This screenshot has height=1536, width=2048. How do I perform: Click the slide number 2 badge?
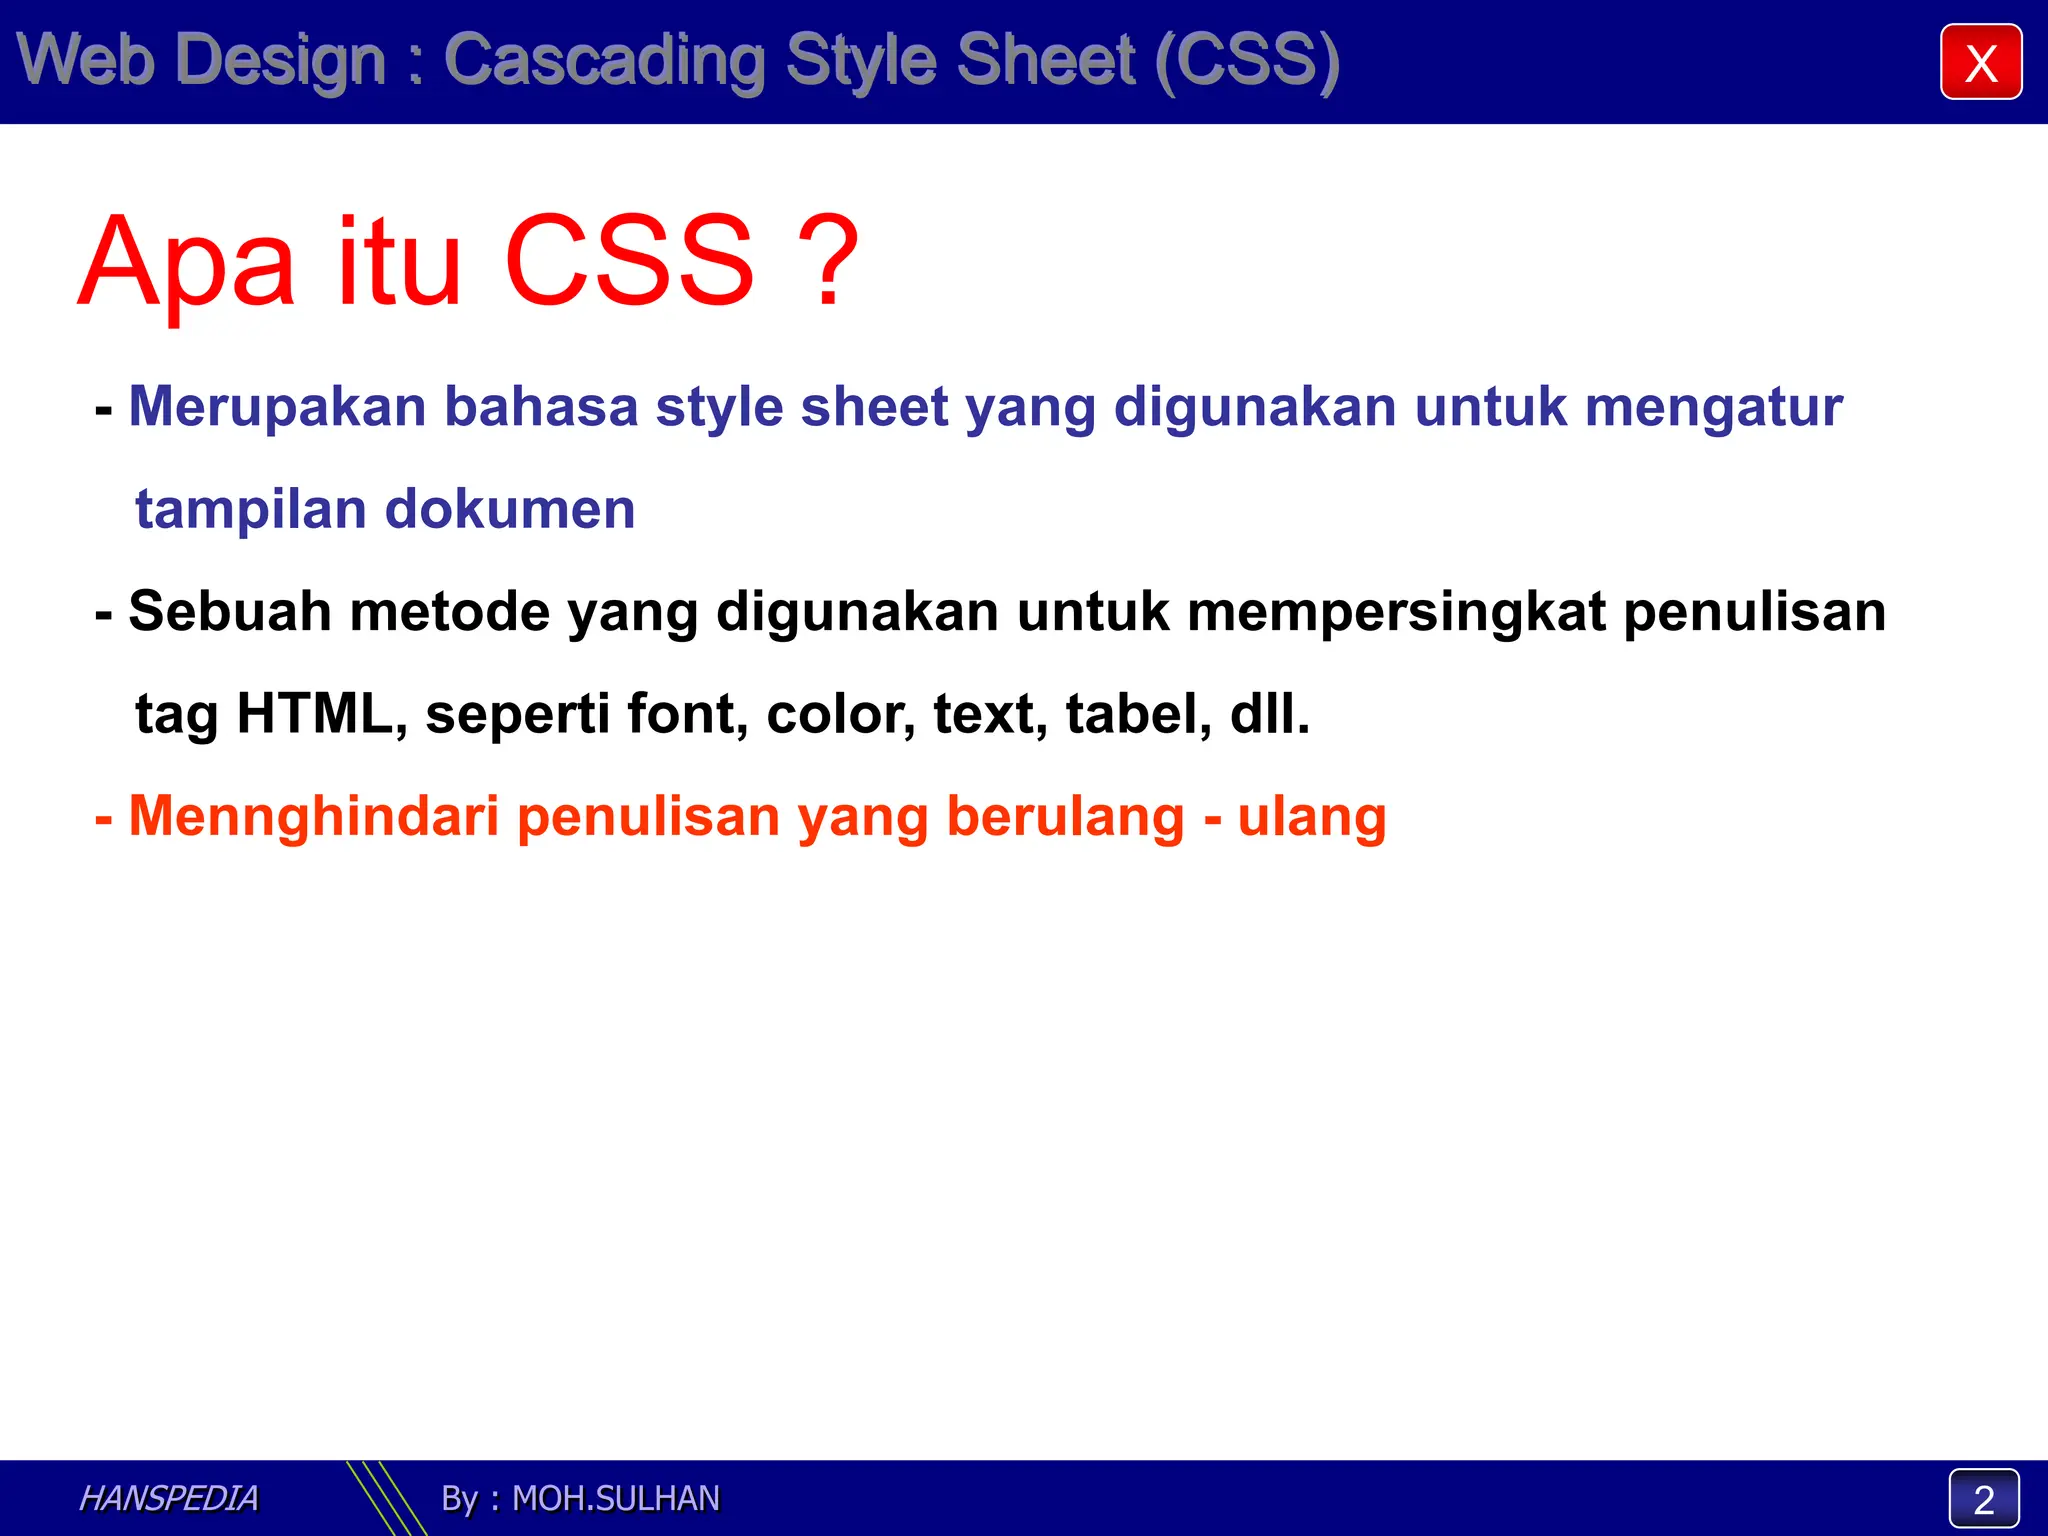tap(1983, 1498)
